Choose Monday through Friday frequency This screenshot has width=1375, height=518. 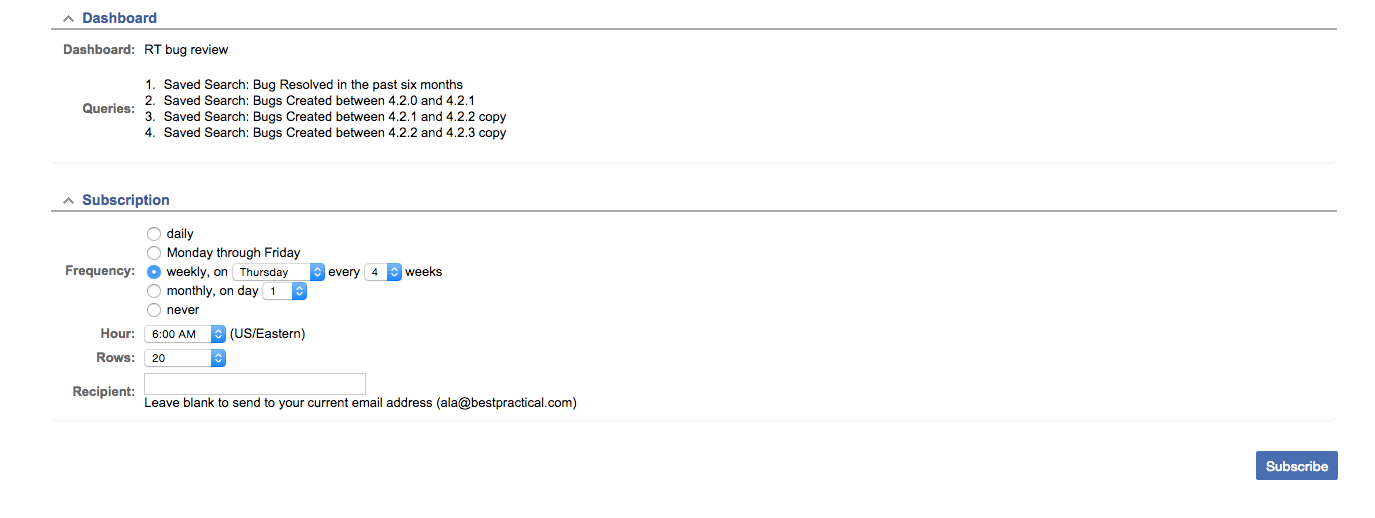click(x=154, y=253)
